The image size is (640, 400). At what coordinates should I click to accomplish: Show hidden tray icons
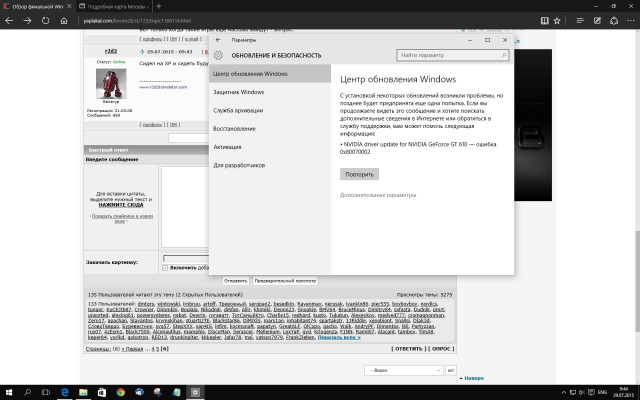coord(564,392)
